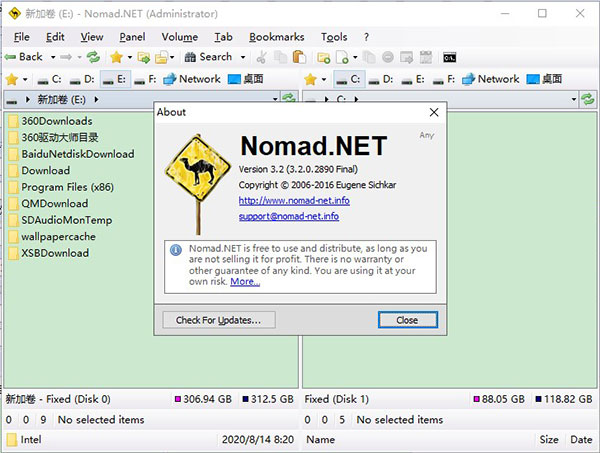Click right panel bookmarks star icon

[310, 80]
